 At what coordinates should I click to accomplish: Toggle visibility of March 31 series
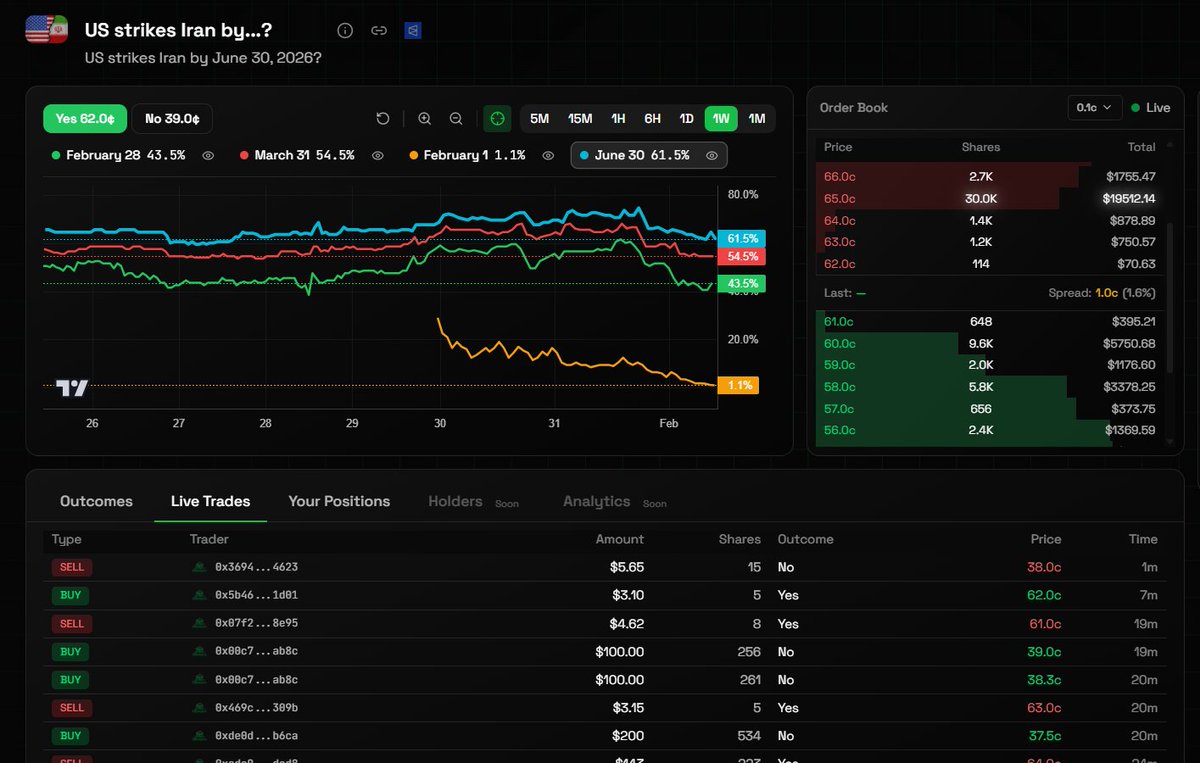coord(378,156)
